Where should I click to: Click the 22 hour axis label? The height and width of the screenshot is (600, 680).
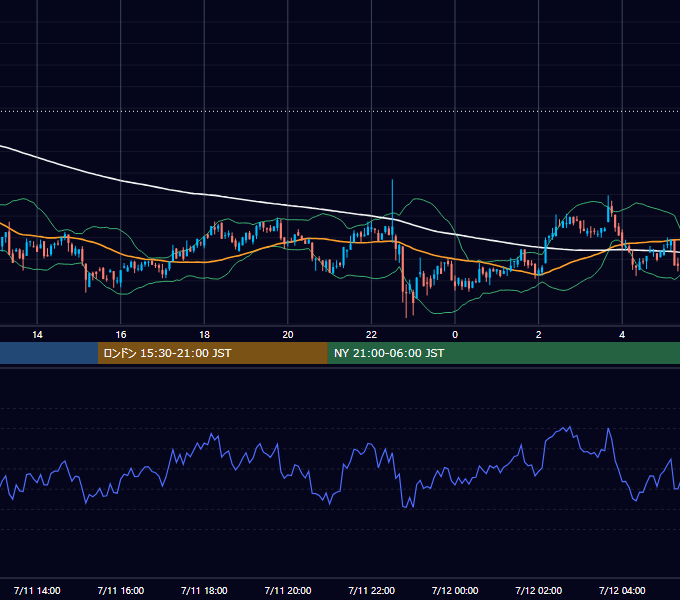coord(371,335)
